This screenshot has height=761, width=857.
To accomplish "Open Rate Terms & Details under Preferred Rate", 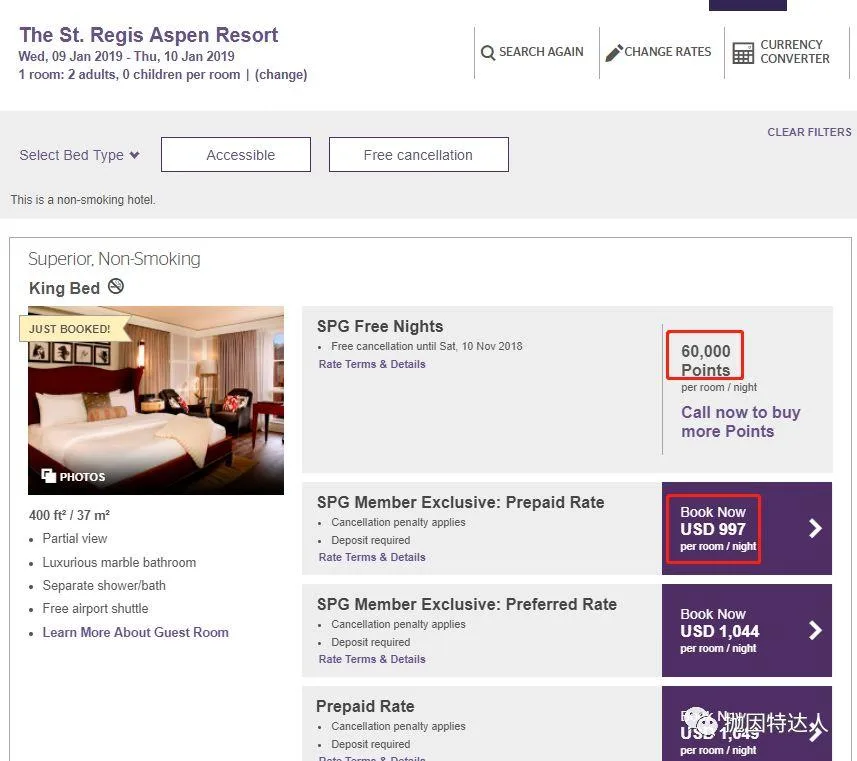I will pos(372,659).
